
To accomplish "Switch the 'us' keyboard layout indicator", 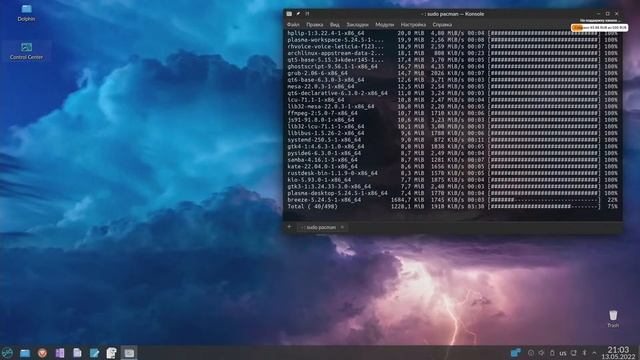I will pyautogui.click(x=563, y=353).
